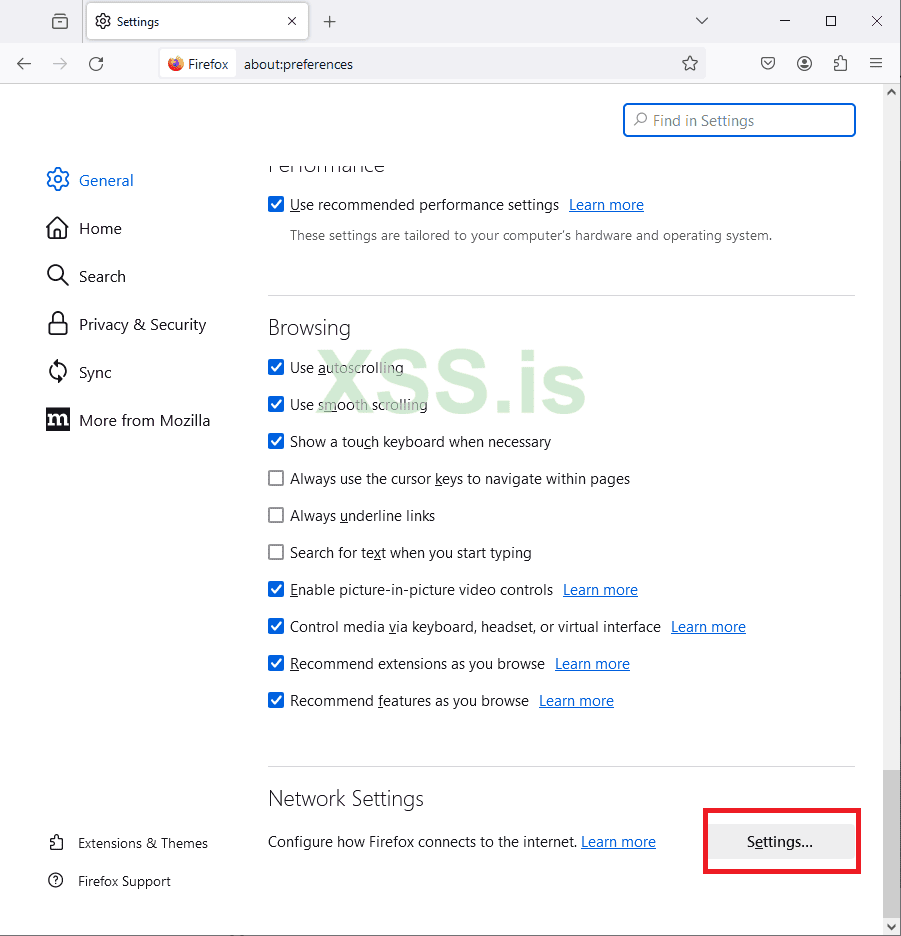
Task: Enable Always underline links checkbox
Action: (277, 515)
